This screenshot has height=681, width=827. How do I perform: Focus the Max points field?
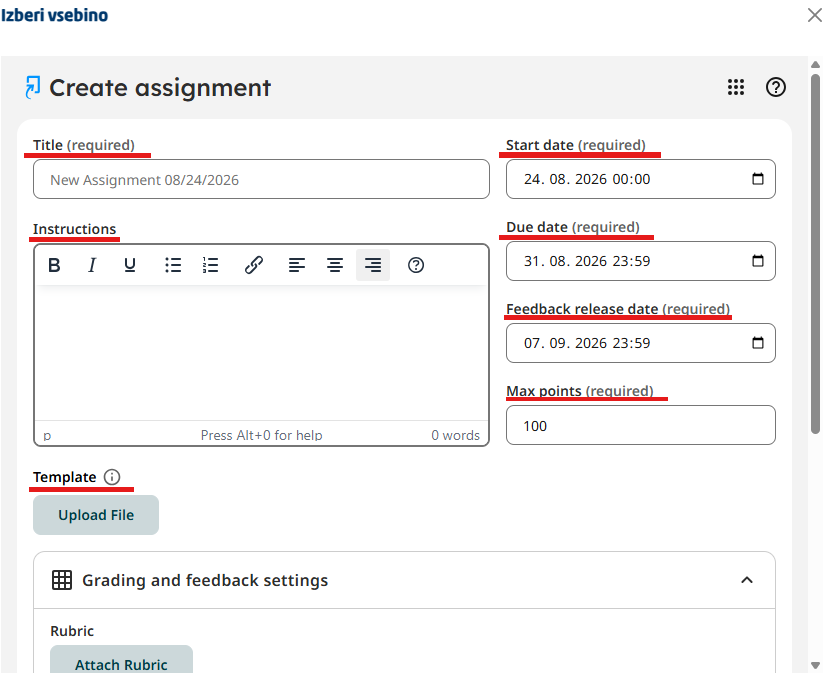point(641,425)
